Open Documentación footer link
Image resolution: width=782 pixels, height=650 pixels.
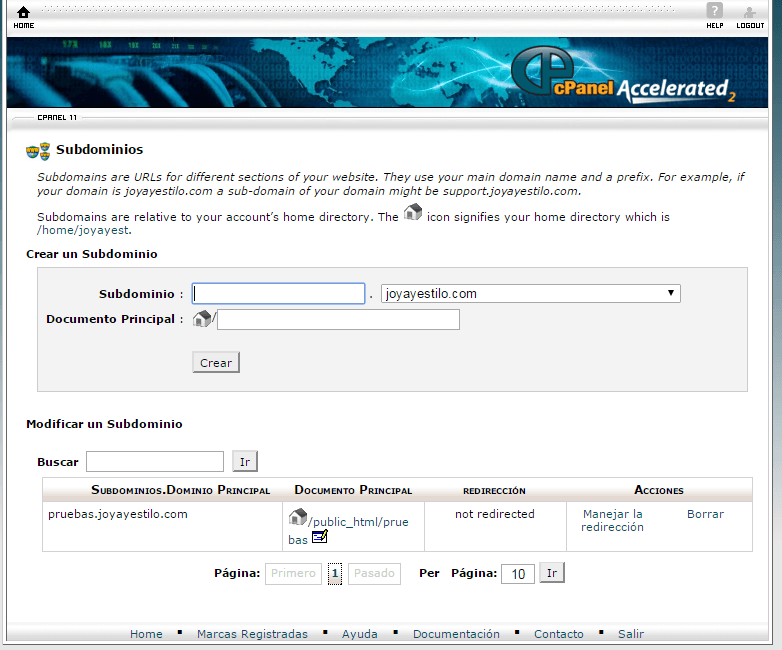pos(456,634)
